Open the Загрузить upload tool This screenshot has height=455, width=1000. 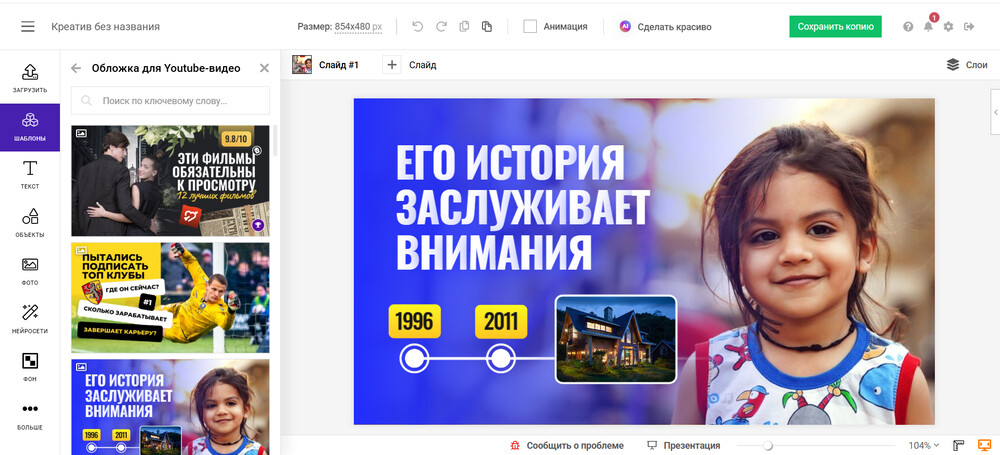(30, 78)
